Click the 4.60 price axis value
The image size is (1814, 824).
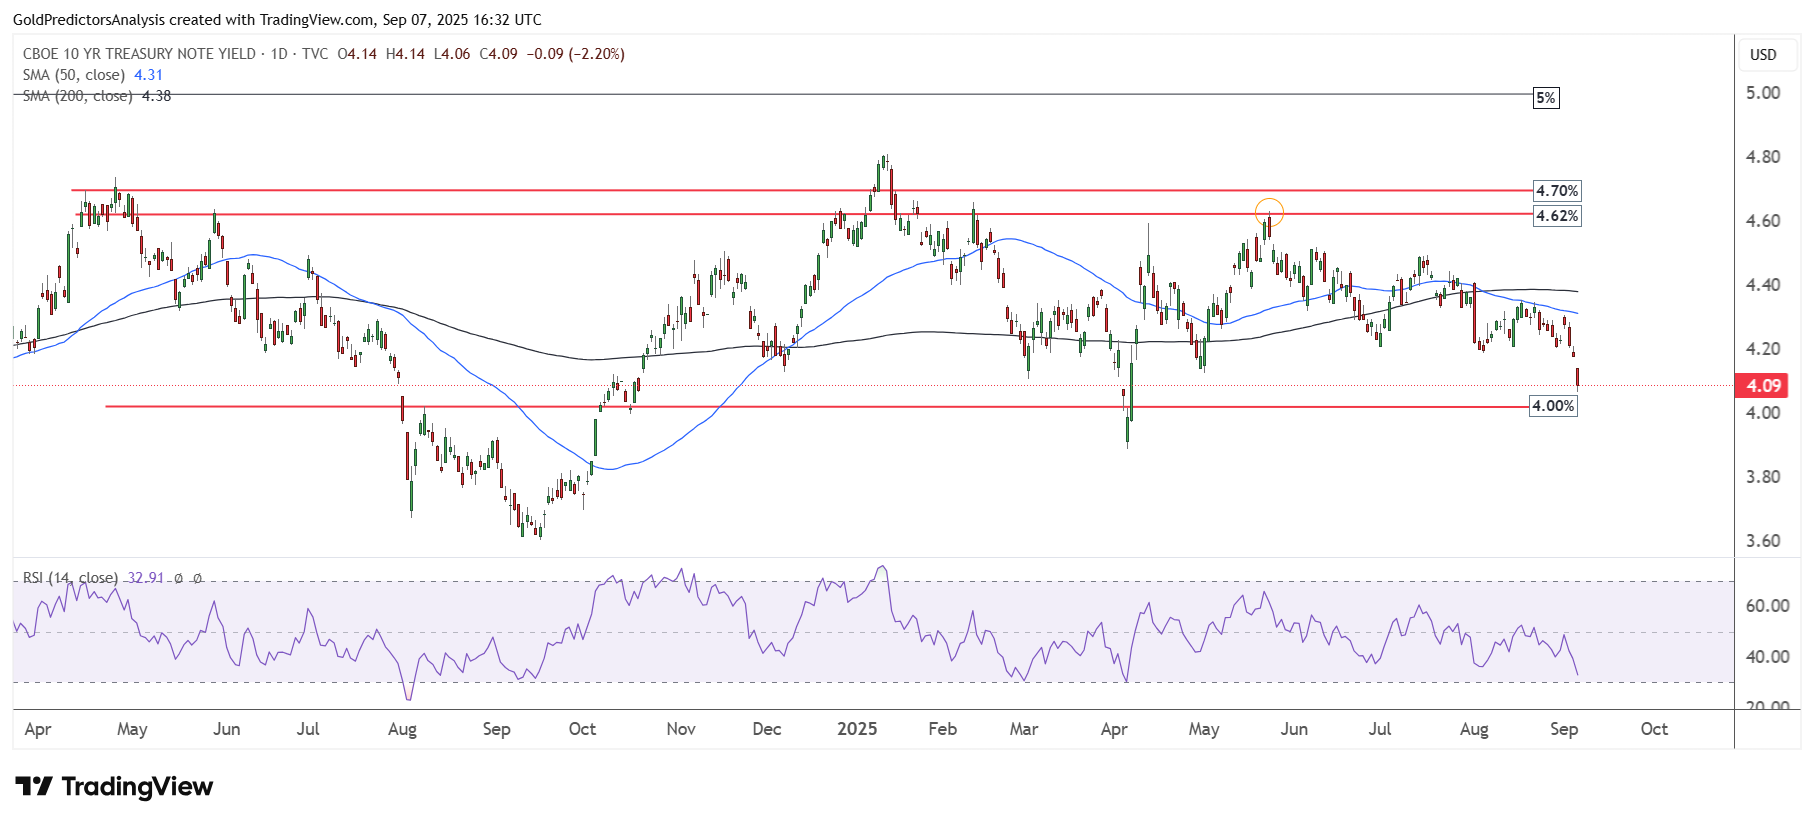click(1763, 221)
